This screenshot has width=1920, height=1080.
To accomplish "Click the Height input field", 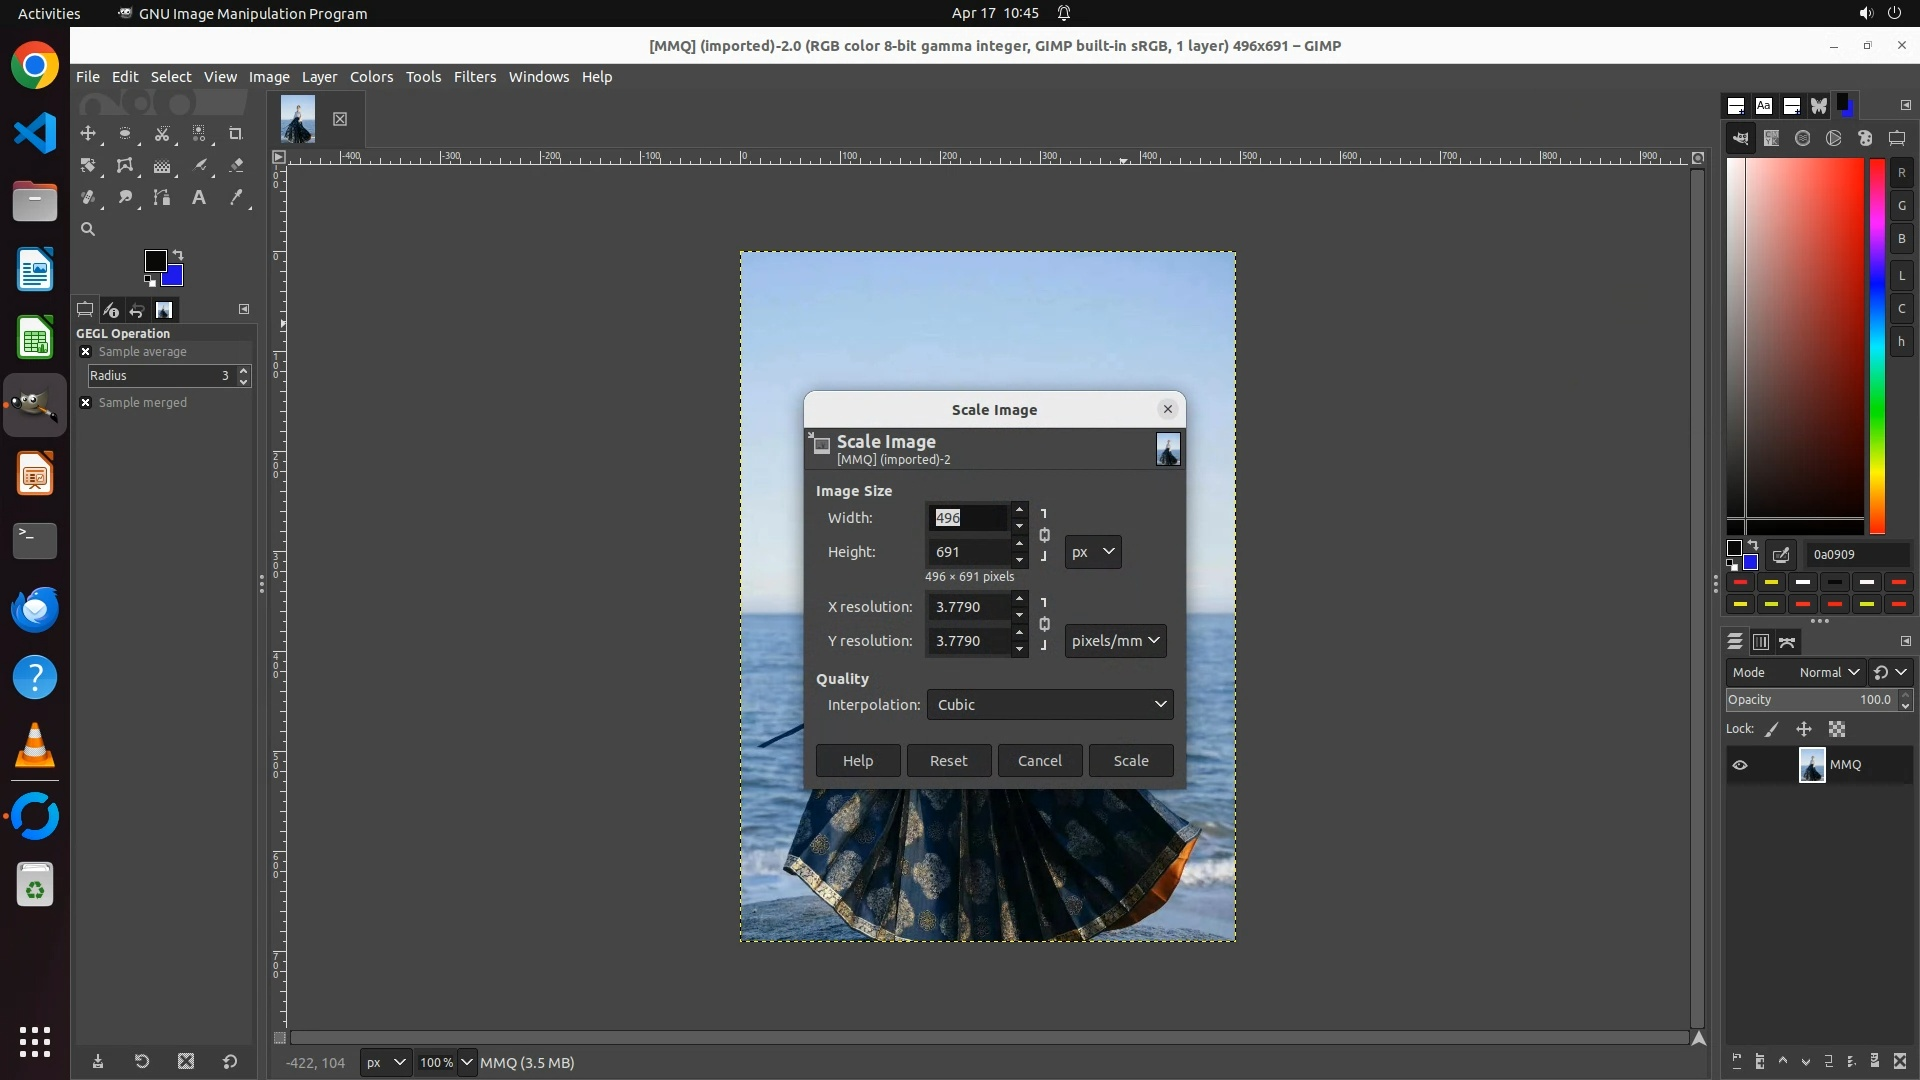I will [967, 552].
